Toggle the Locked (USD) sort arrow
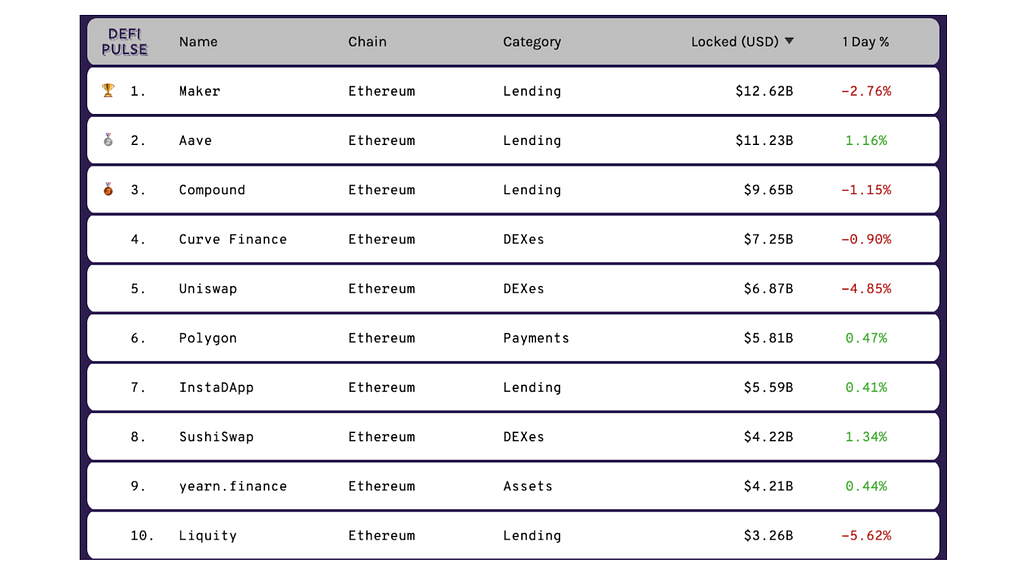The height and width of the screenshot is (572, 1024). [789, 42]
